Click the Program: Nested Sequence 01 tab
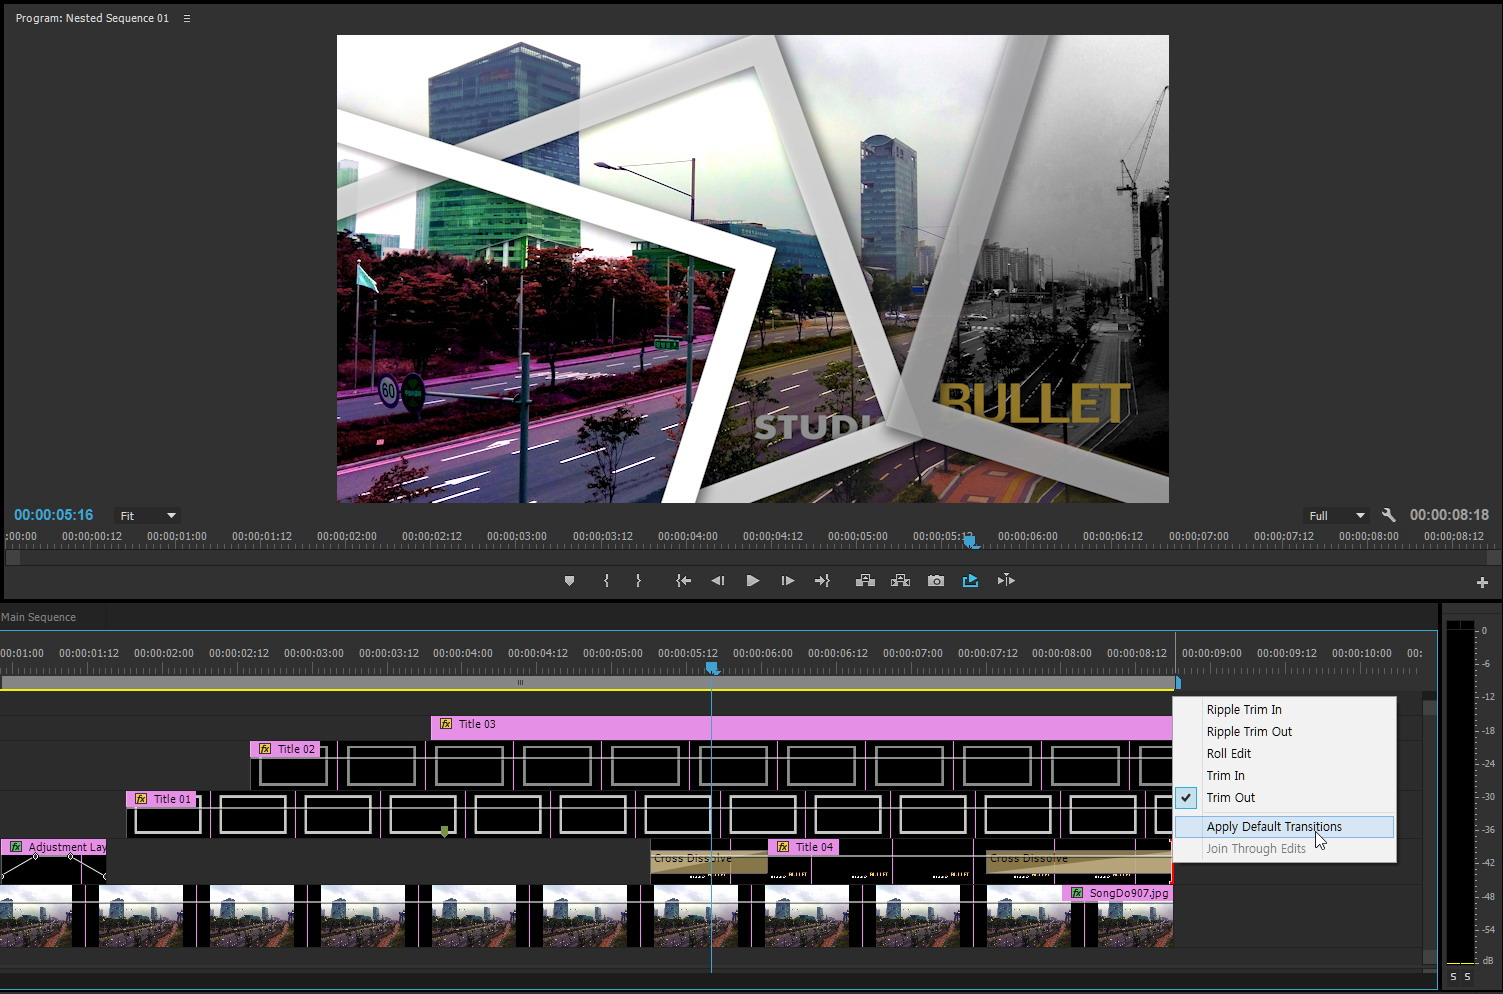1503x994 pixels. click(92, 18)
